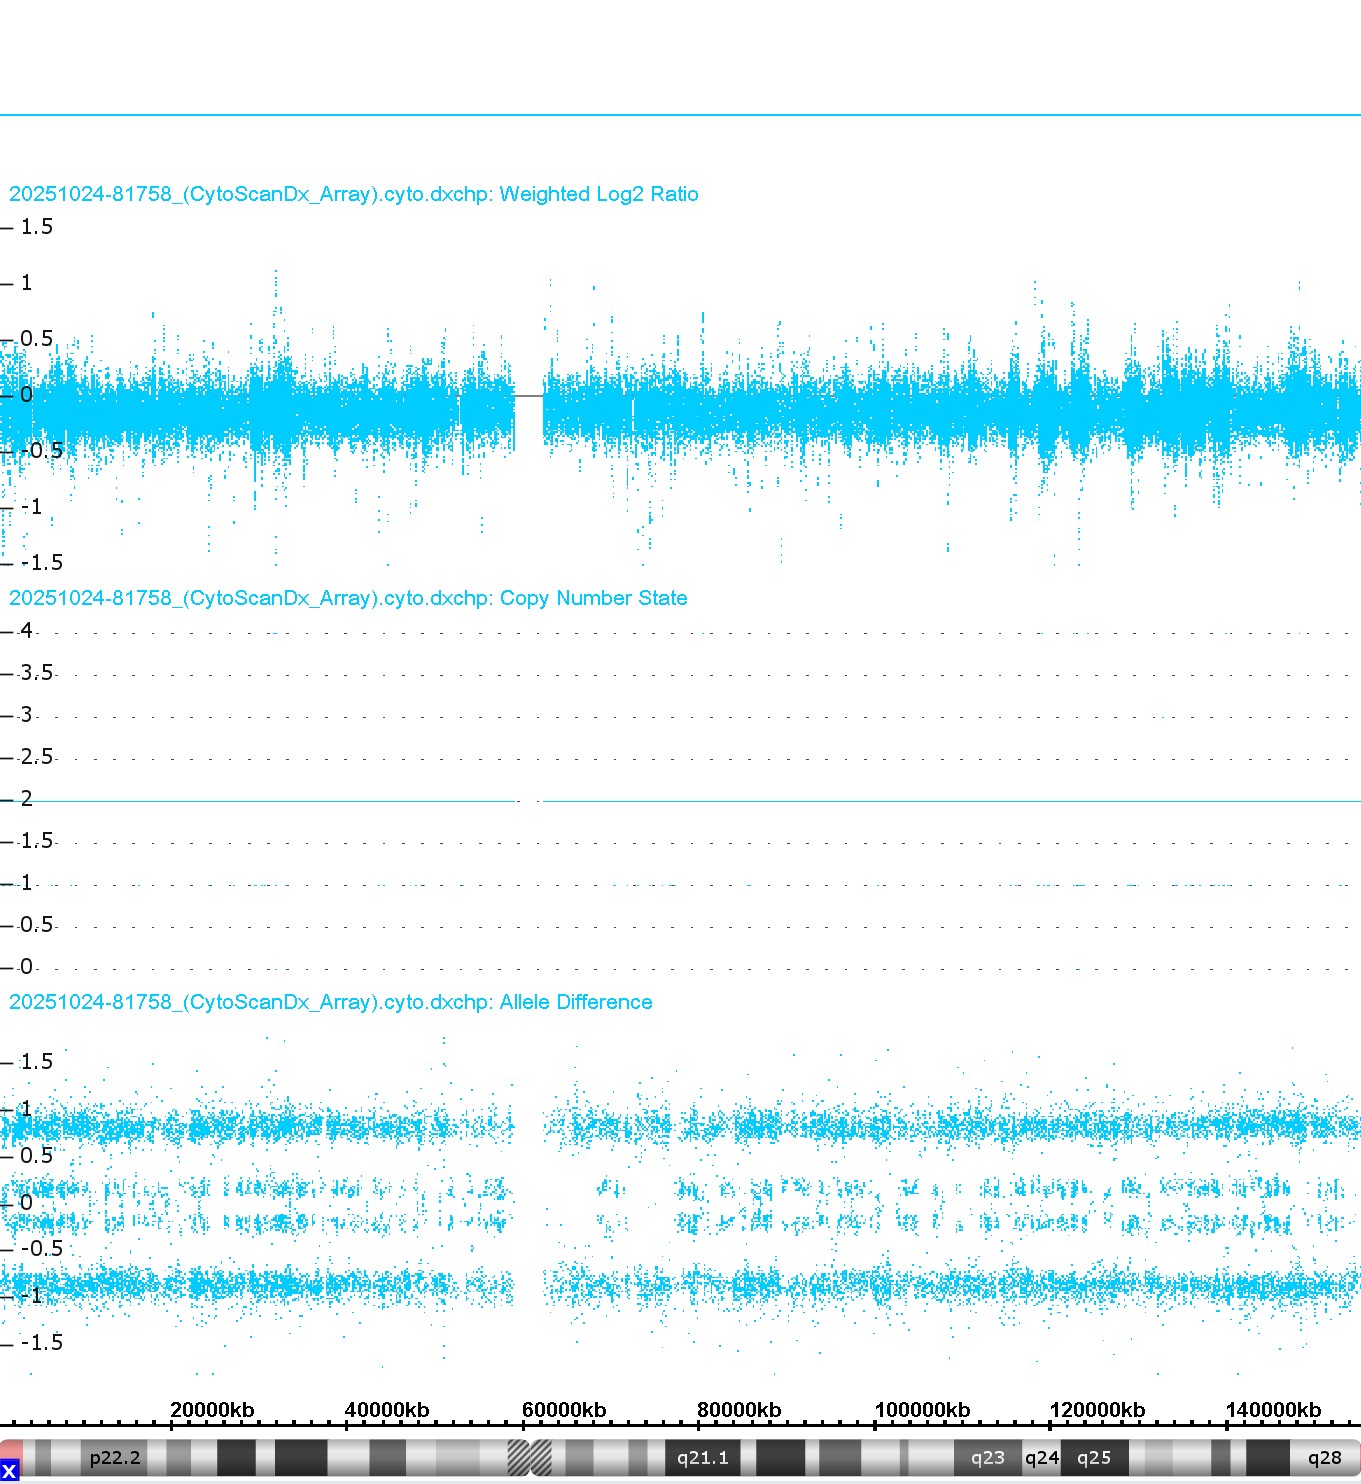Click the 40000kb coordinate label

pos(387,1410)
